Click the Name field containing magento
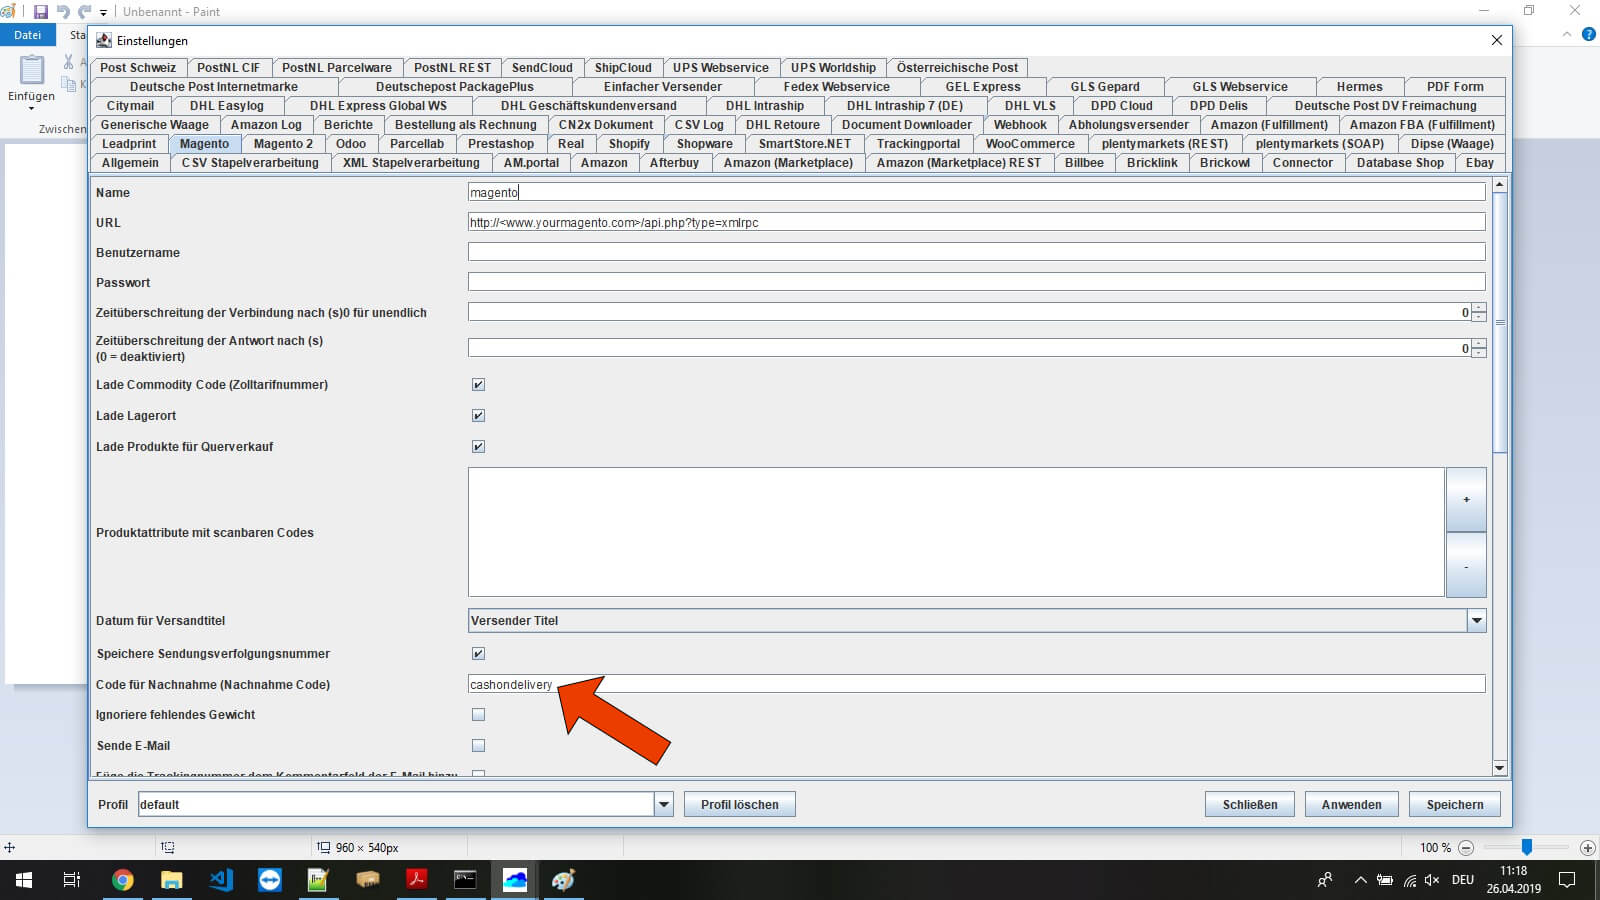The width and height of the screenshot is (1600, 900). click(976, 192)
